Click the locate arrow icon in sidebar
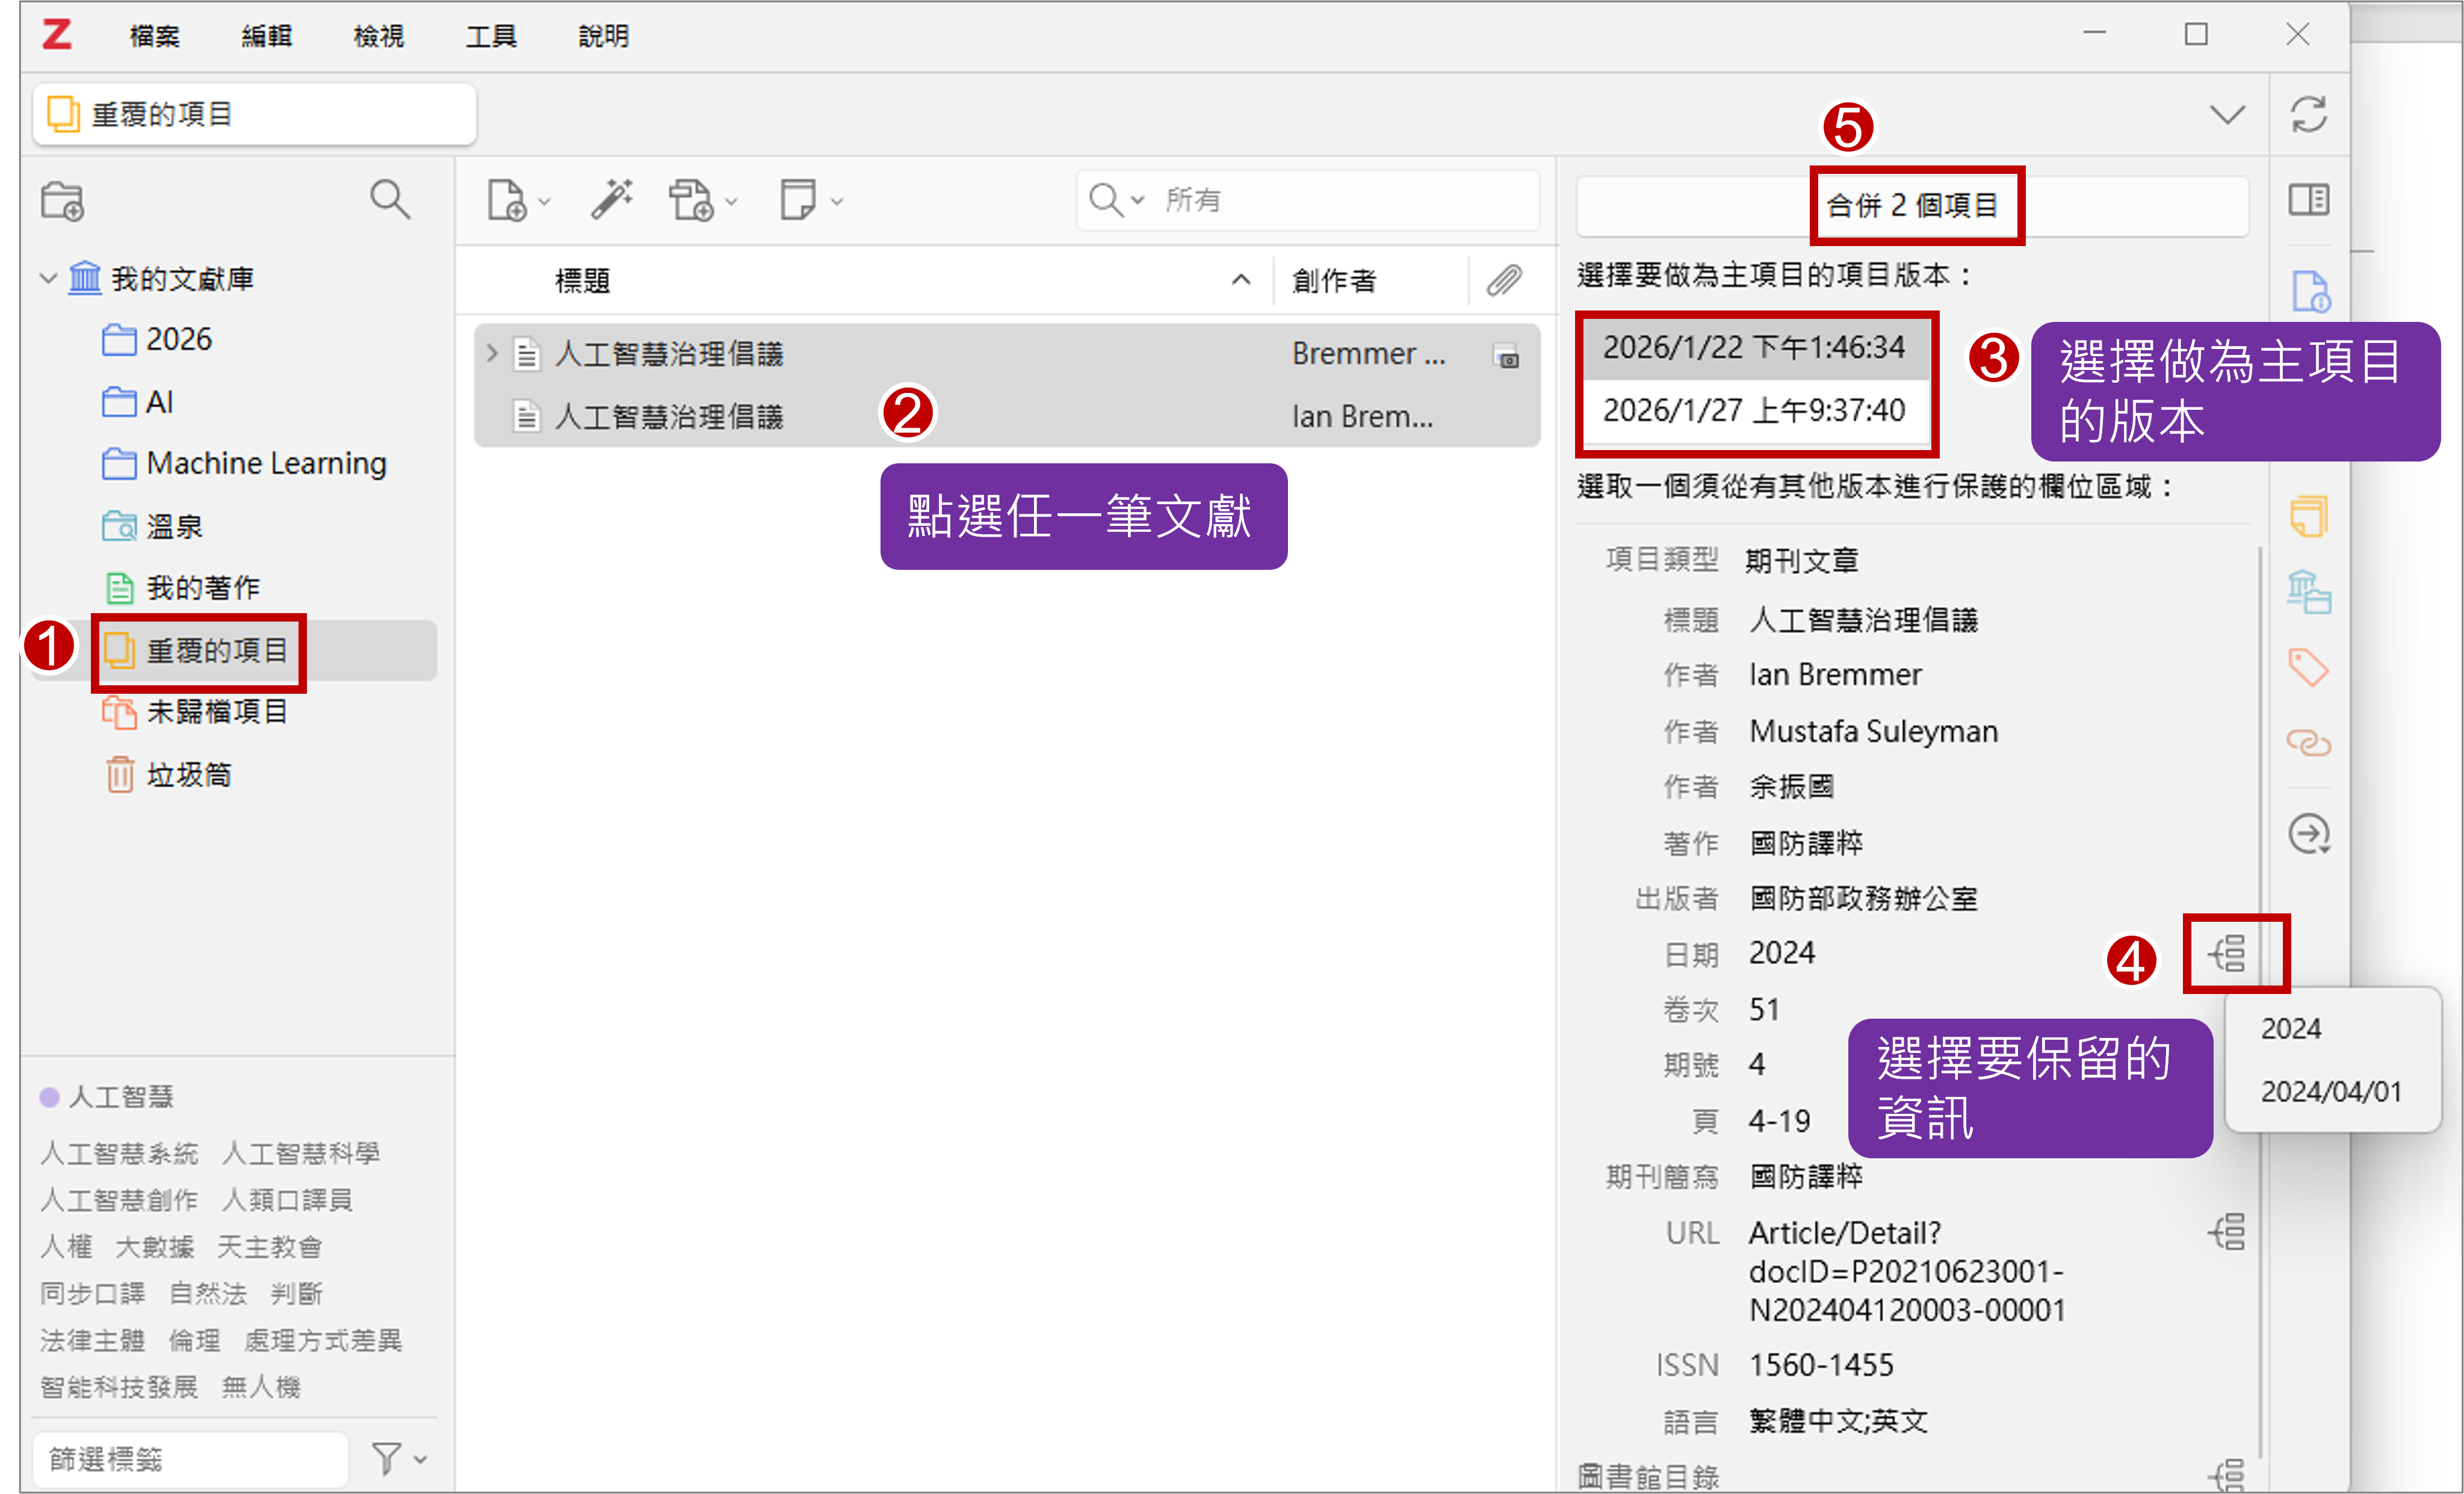The image size is (2464, 1494). pos(2308,834)
